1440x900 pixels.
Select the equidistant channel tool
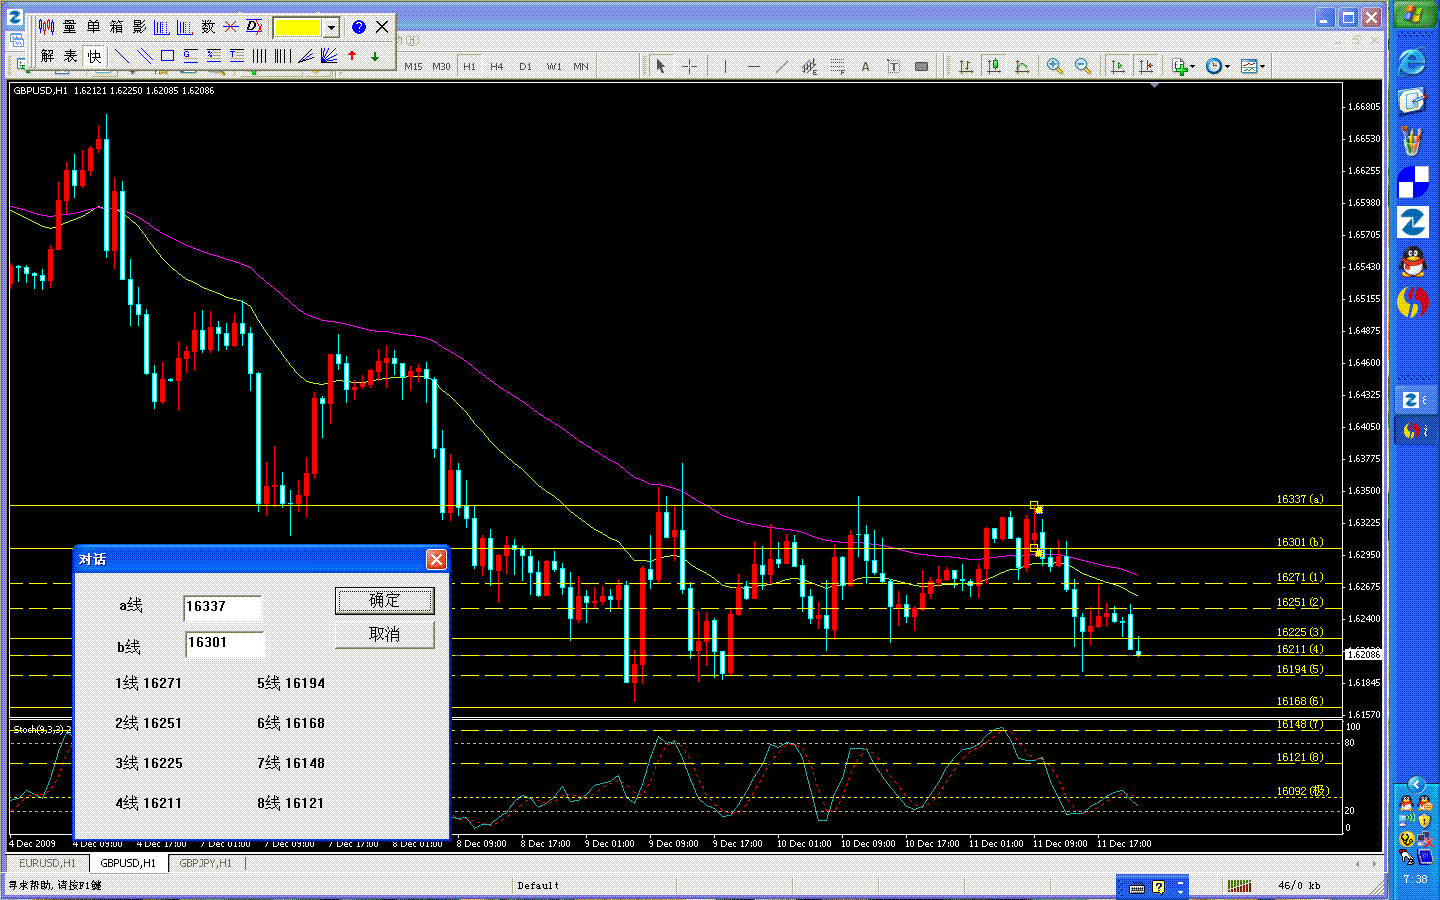(x=809, y=66)
